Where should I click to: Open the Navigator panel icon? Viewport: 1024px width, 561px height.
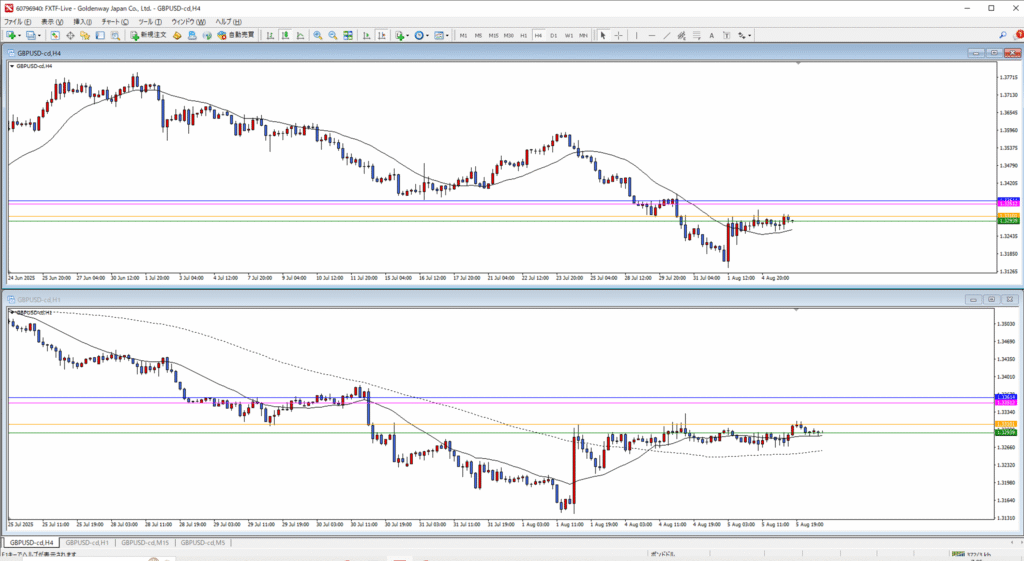click(85, 35)
